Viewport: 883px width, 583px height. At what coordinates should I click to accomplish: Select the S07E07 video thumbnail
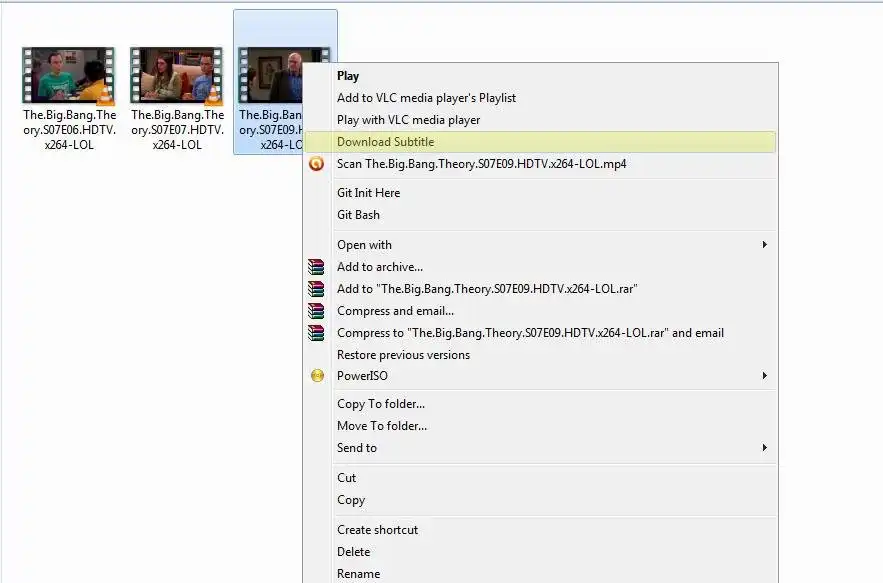click(x=176, y=75)
